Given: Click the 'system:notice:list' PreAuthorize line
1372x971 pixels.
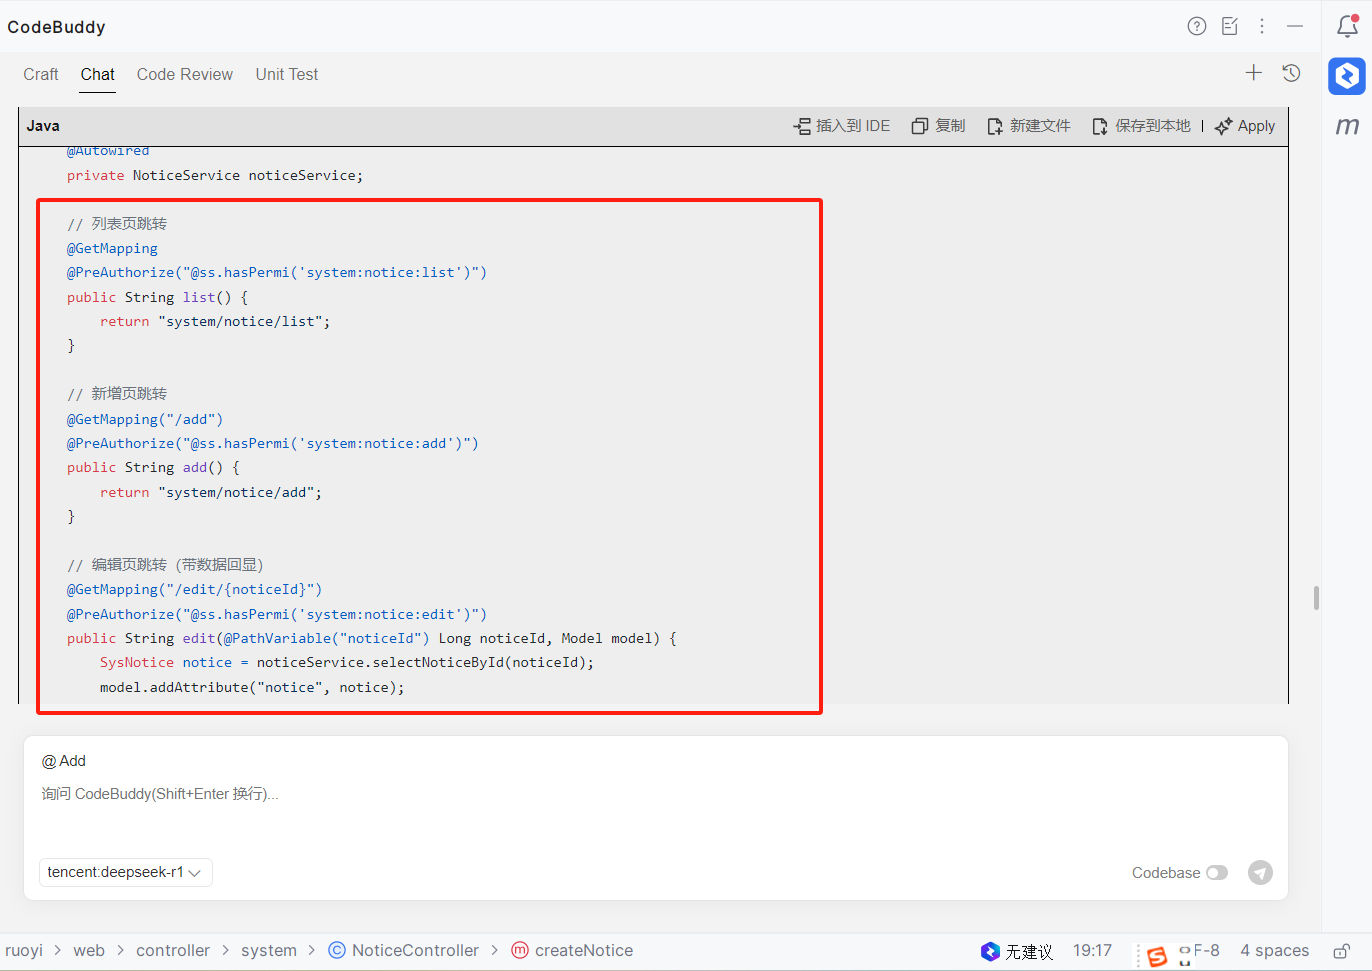Looking at the screenshot, I should point(277,273).
